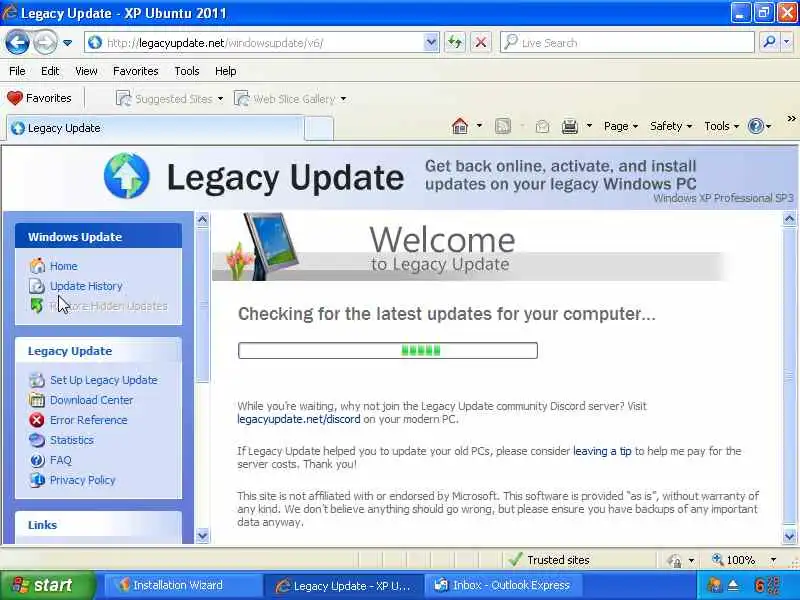Click the magnifier search button
The width and height of the screenshot is (800, 600).
[768, 42]
